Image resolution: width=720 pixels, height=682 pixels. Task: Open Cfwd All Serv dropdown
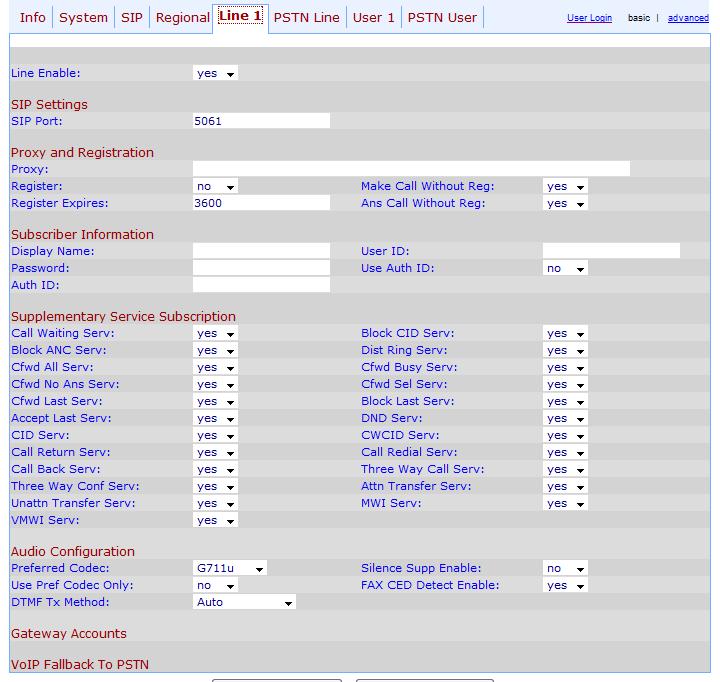[x=215, y=367]
